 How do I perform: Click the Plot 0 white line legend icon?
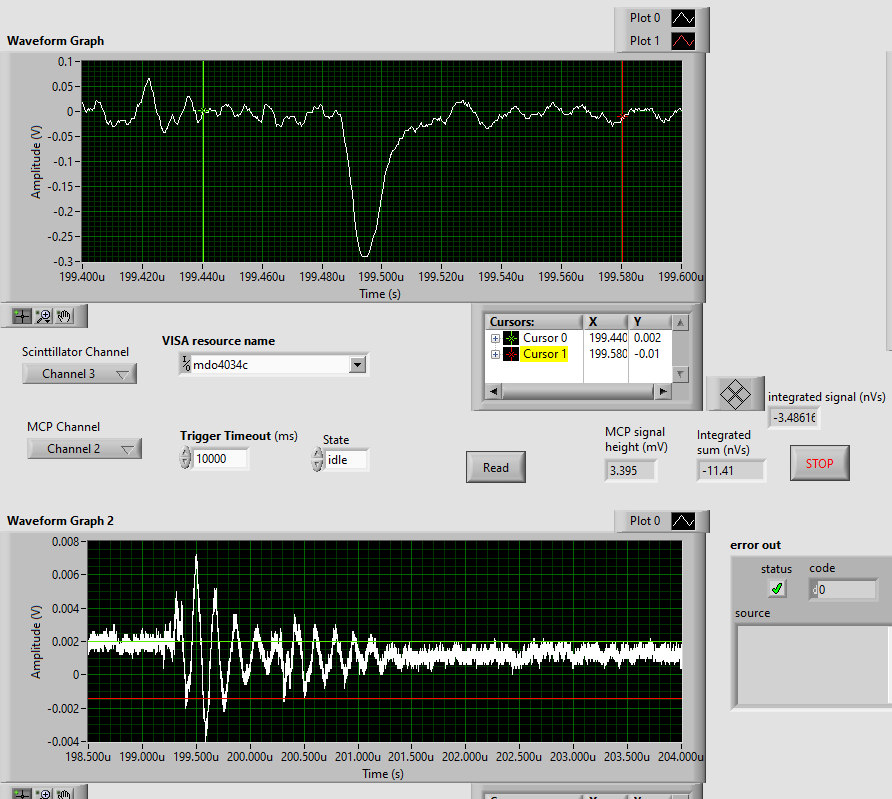click(682, 18)
